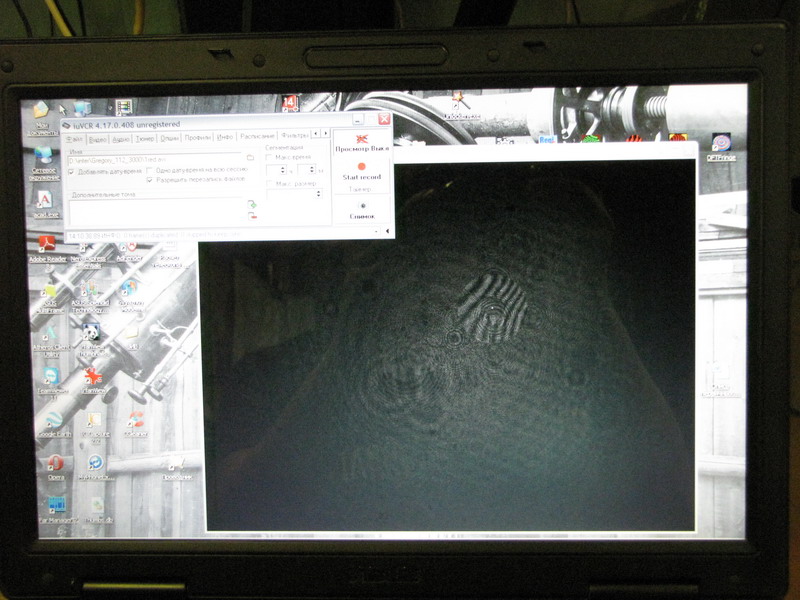Open the IrfanView red star icon
This screenshot has width=800, height=600.
(x=93, y=380)
